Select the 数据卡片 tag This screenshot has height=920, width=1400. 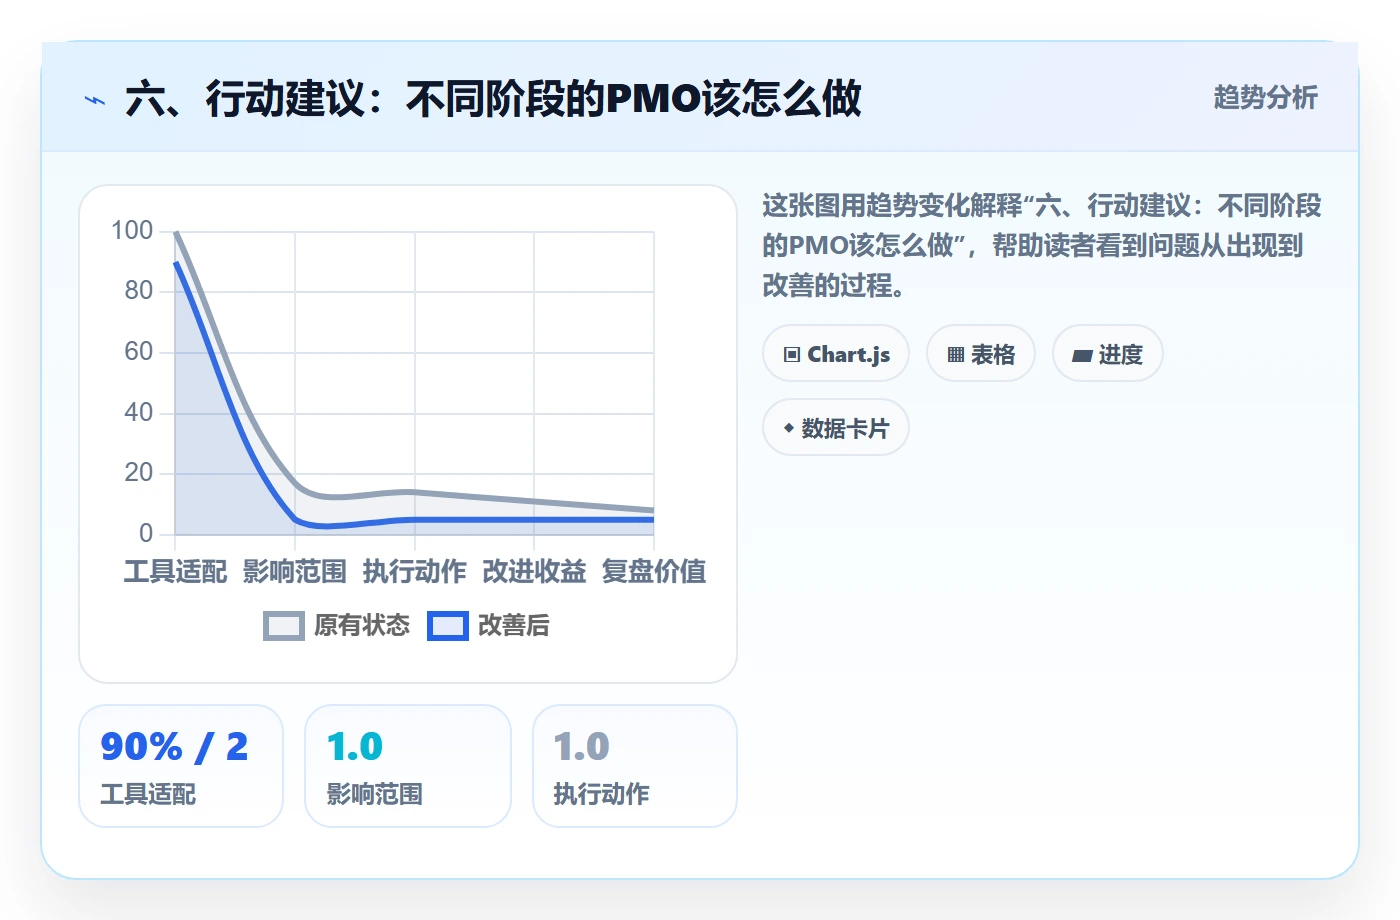click(x=836, y=428)
